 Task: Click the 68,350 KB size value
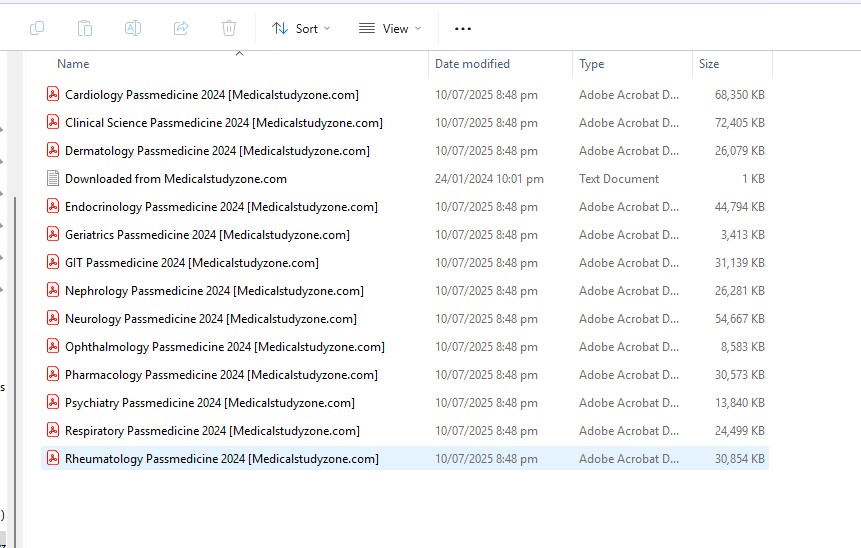click(740, 95)
